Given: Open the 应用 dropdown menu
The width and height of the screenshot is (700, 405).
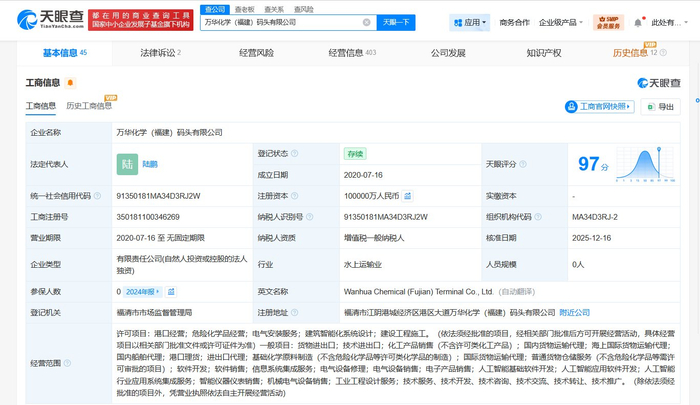Looking at the screenshot, I should (x=470, y=22).
